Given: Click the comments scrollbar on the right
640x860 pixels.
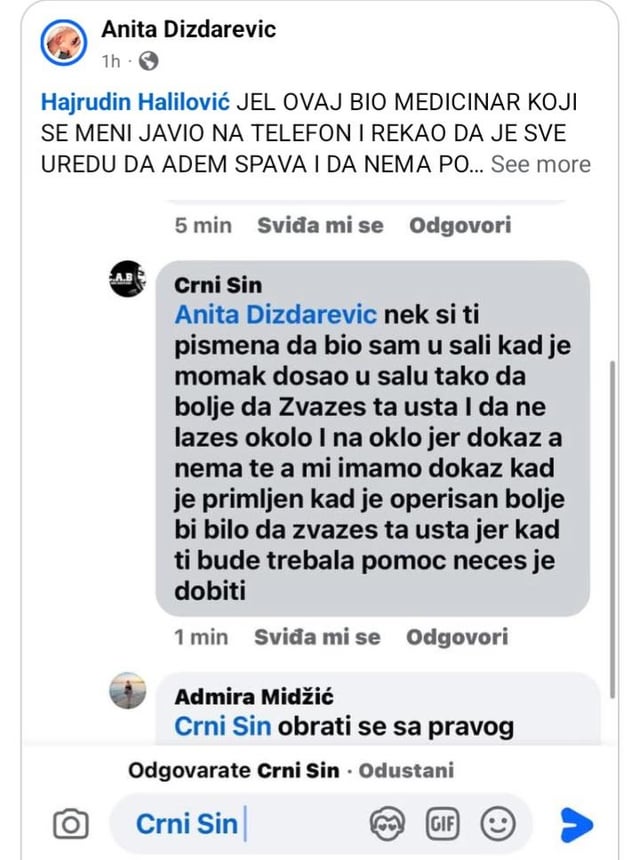Looking at the screenshot, I should point(613,529).
